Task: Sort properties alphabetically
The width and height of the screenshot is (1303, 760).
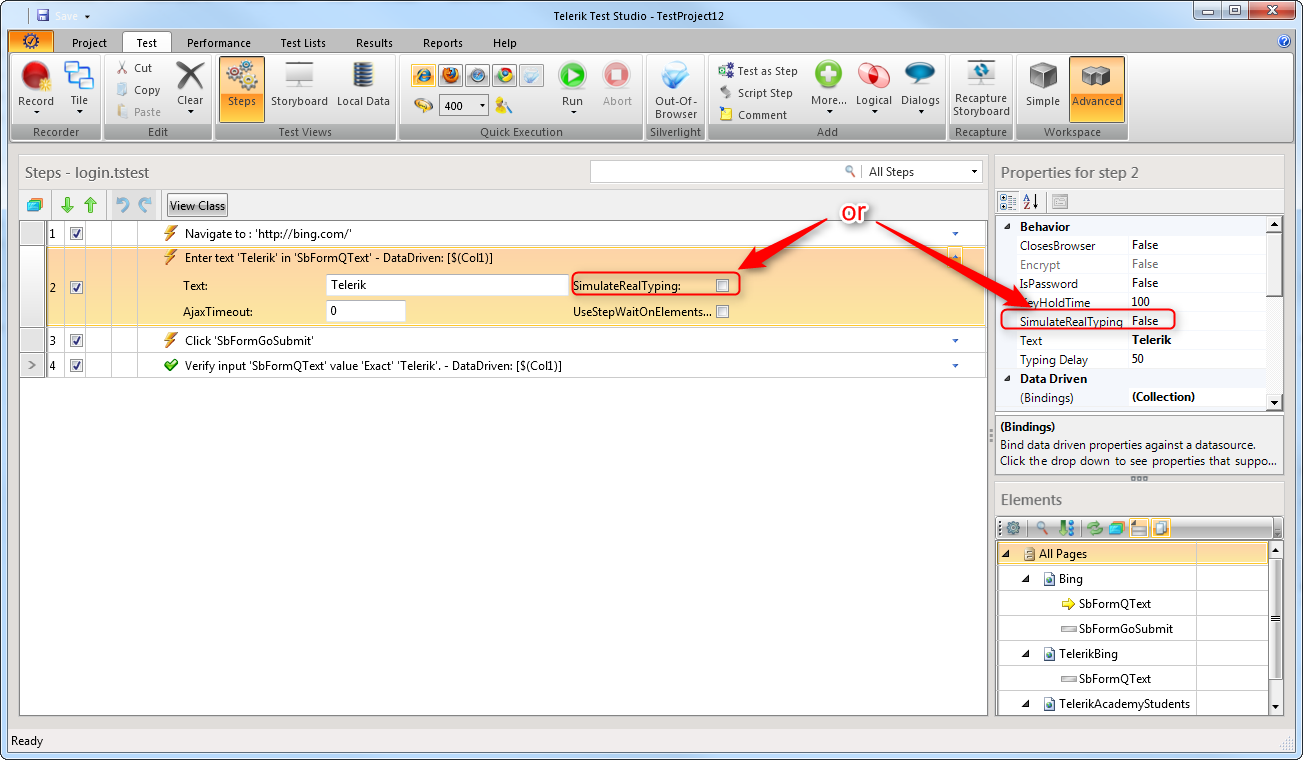Action: point(1031,202)
